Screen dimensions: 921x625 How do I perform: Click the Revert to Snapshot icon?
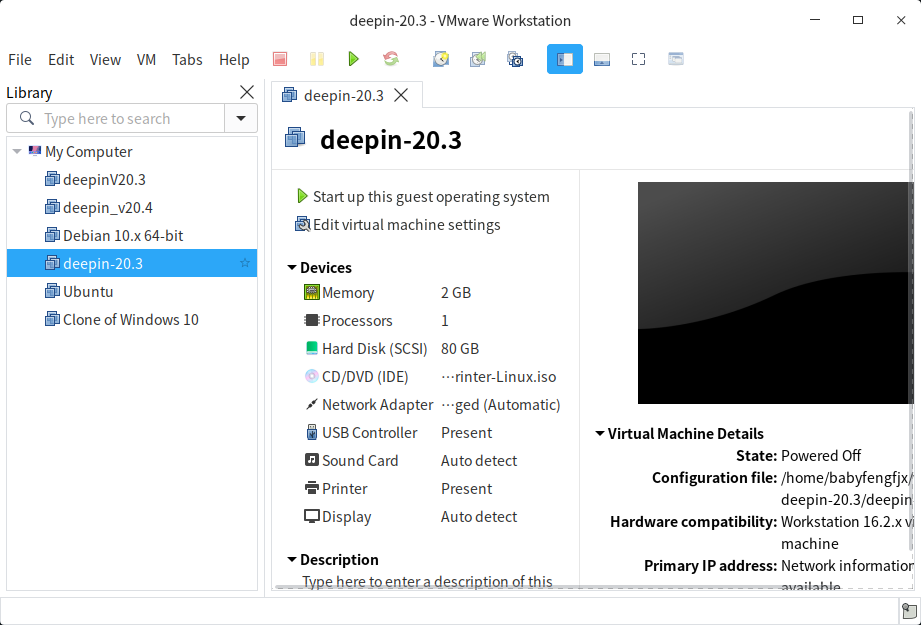click(478, 60)
